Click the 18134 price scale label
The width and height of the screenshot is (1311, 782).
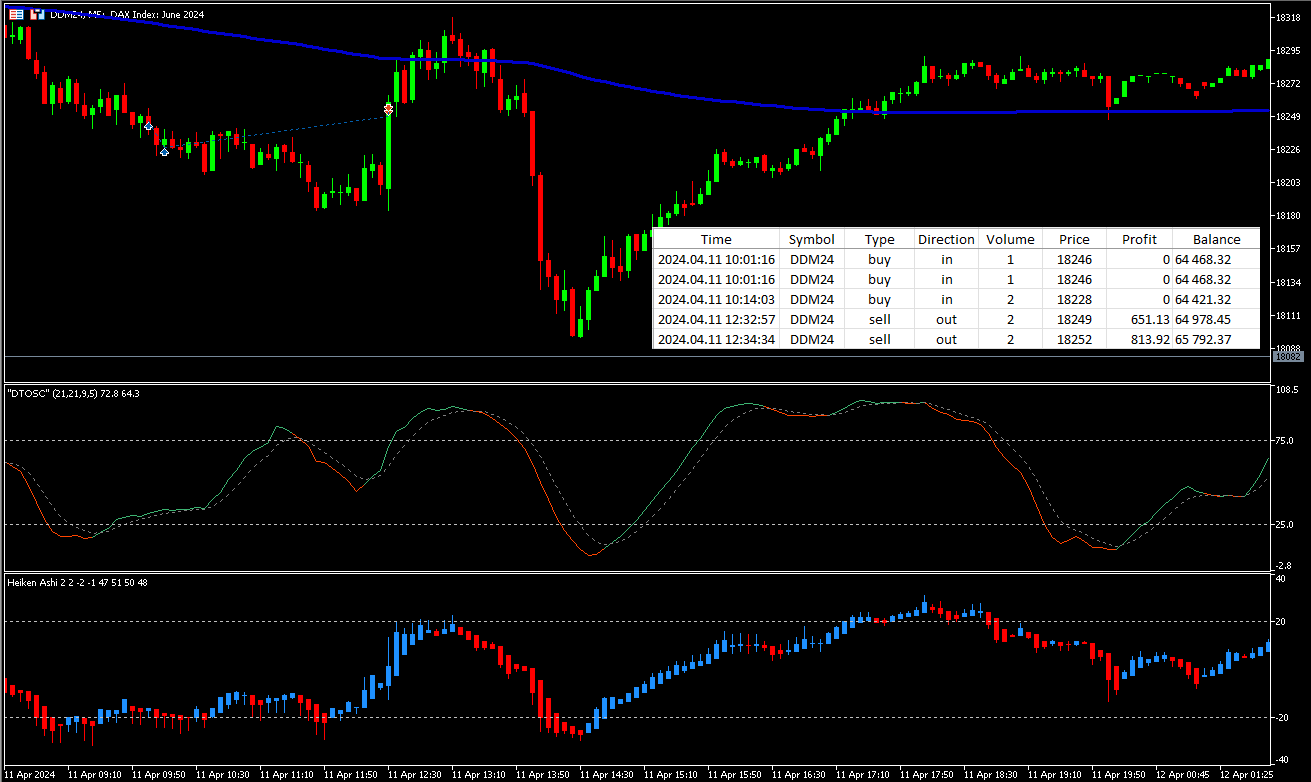coord(1287,282)
